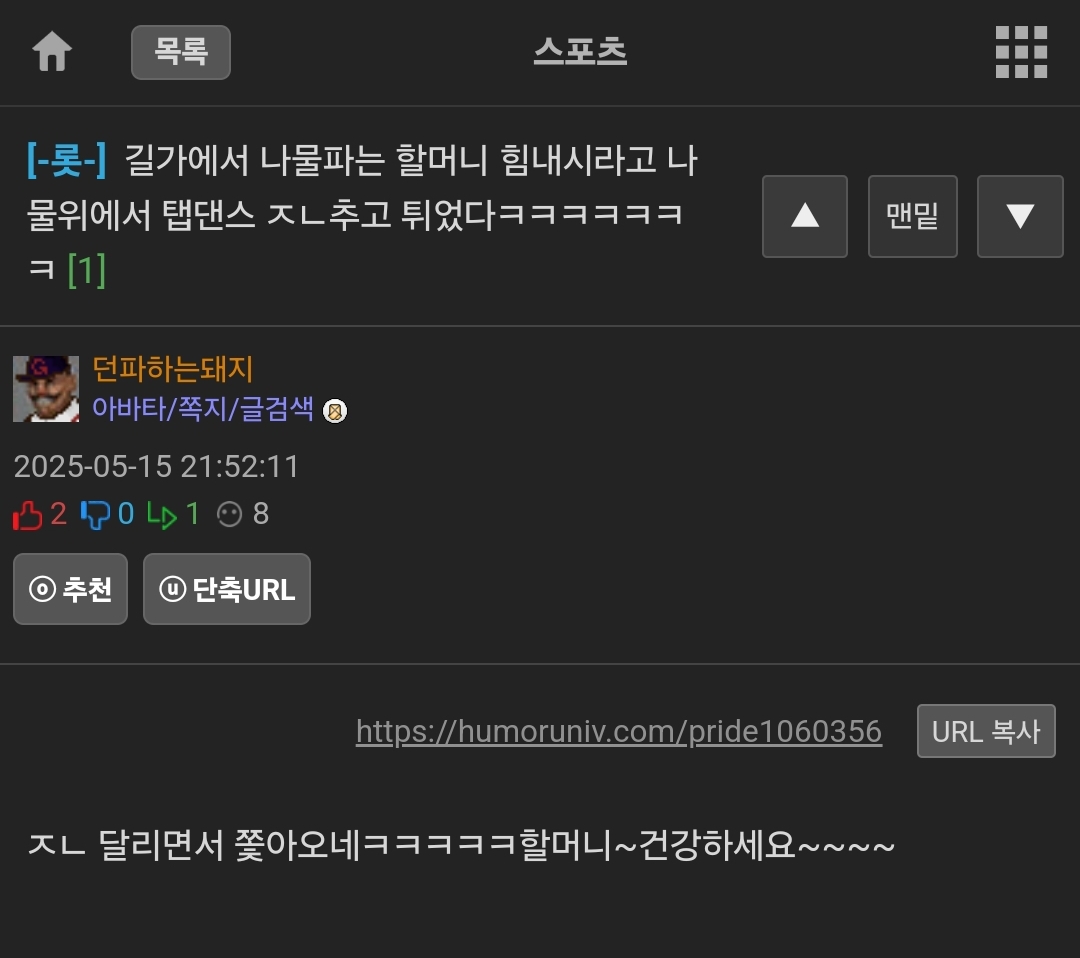
Task: Return to list with 목록 button
Action: click(x=180, y=52)
